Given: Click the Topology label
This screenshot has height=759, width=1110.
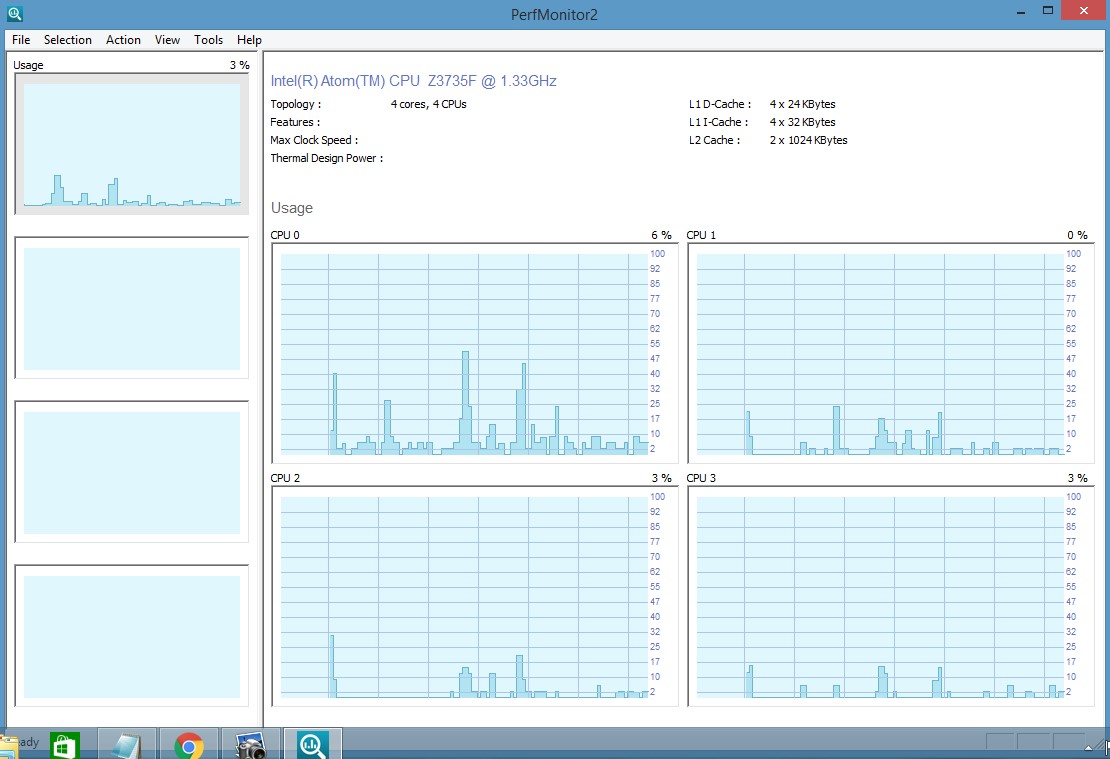Looking at the screenshot, I should (295, 104).
